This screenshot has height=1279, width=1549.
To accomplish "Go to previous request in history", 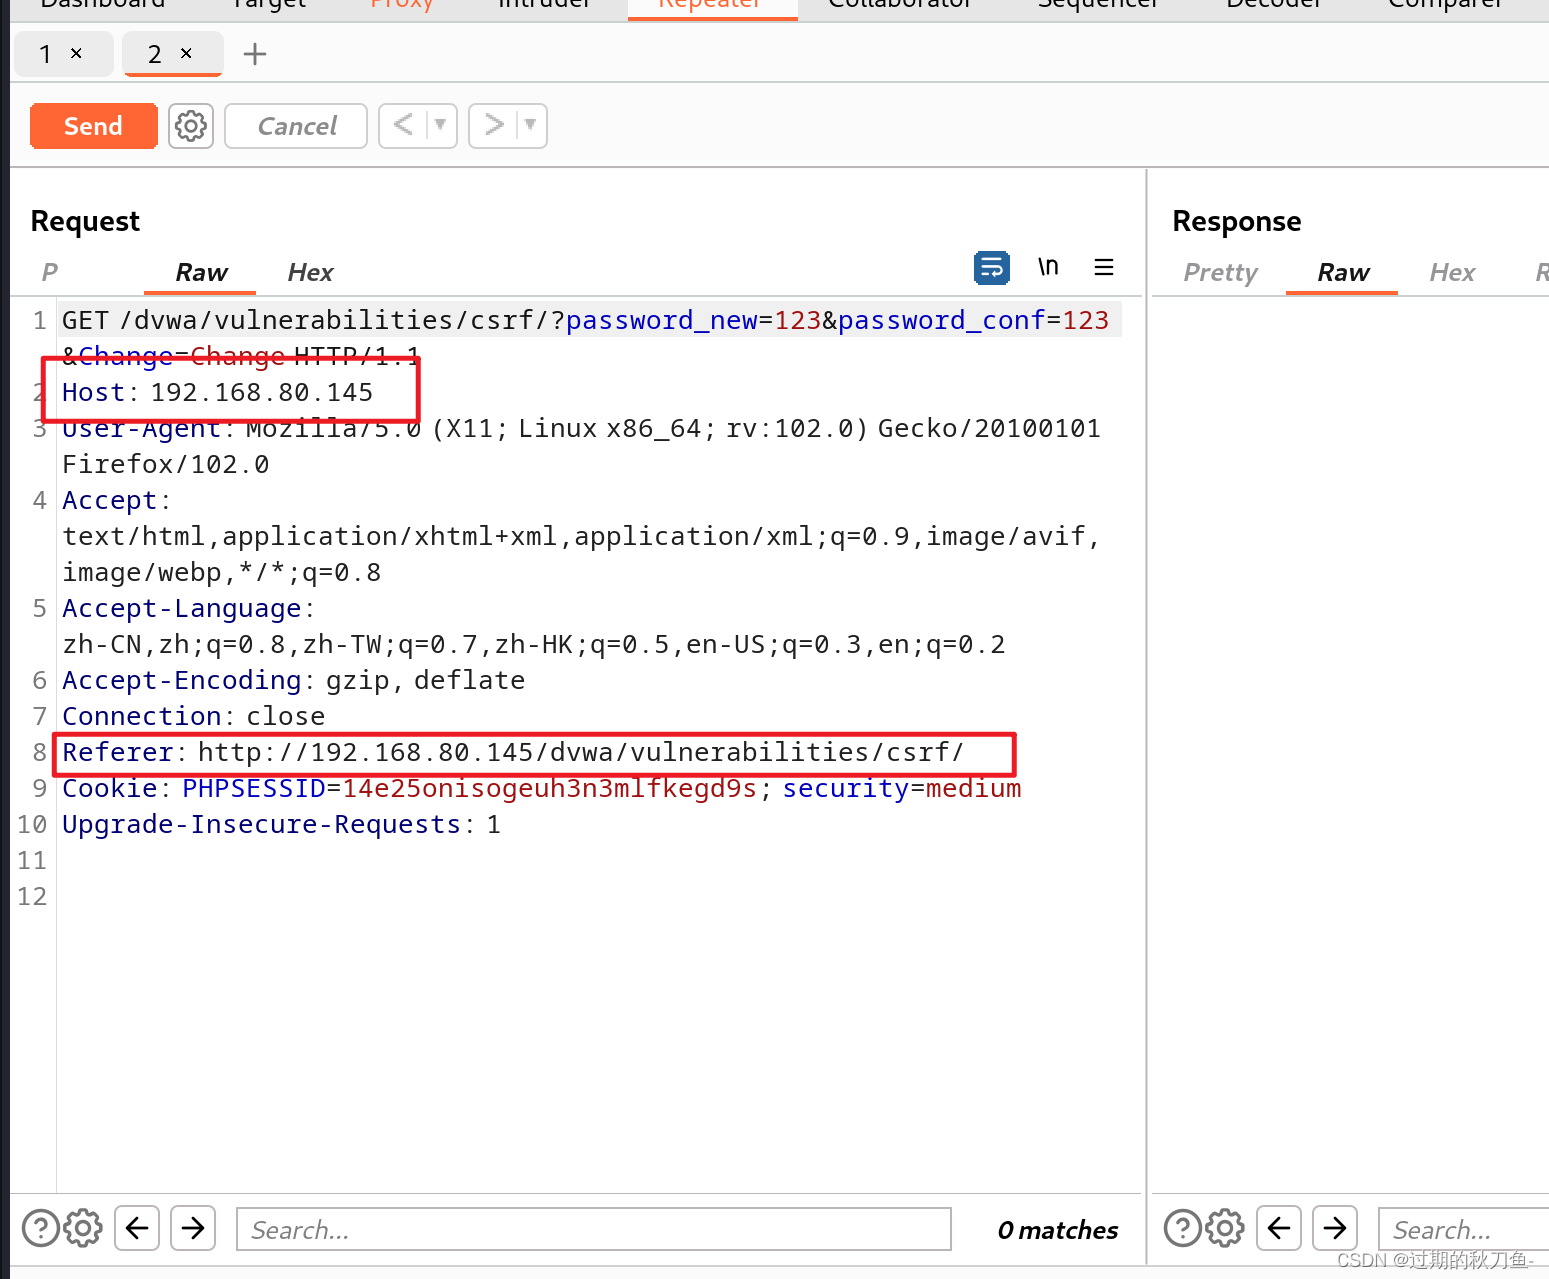I will 403,126.
